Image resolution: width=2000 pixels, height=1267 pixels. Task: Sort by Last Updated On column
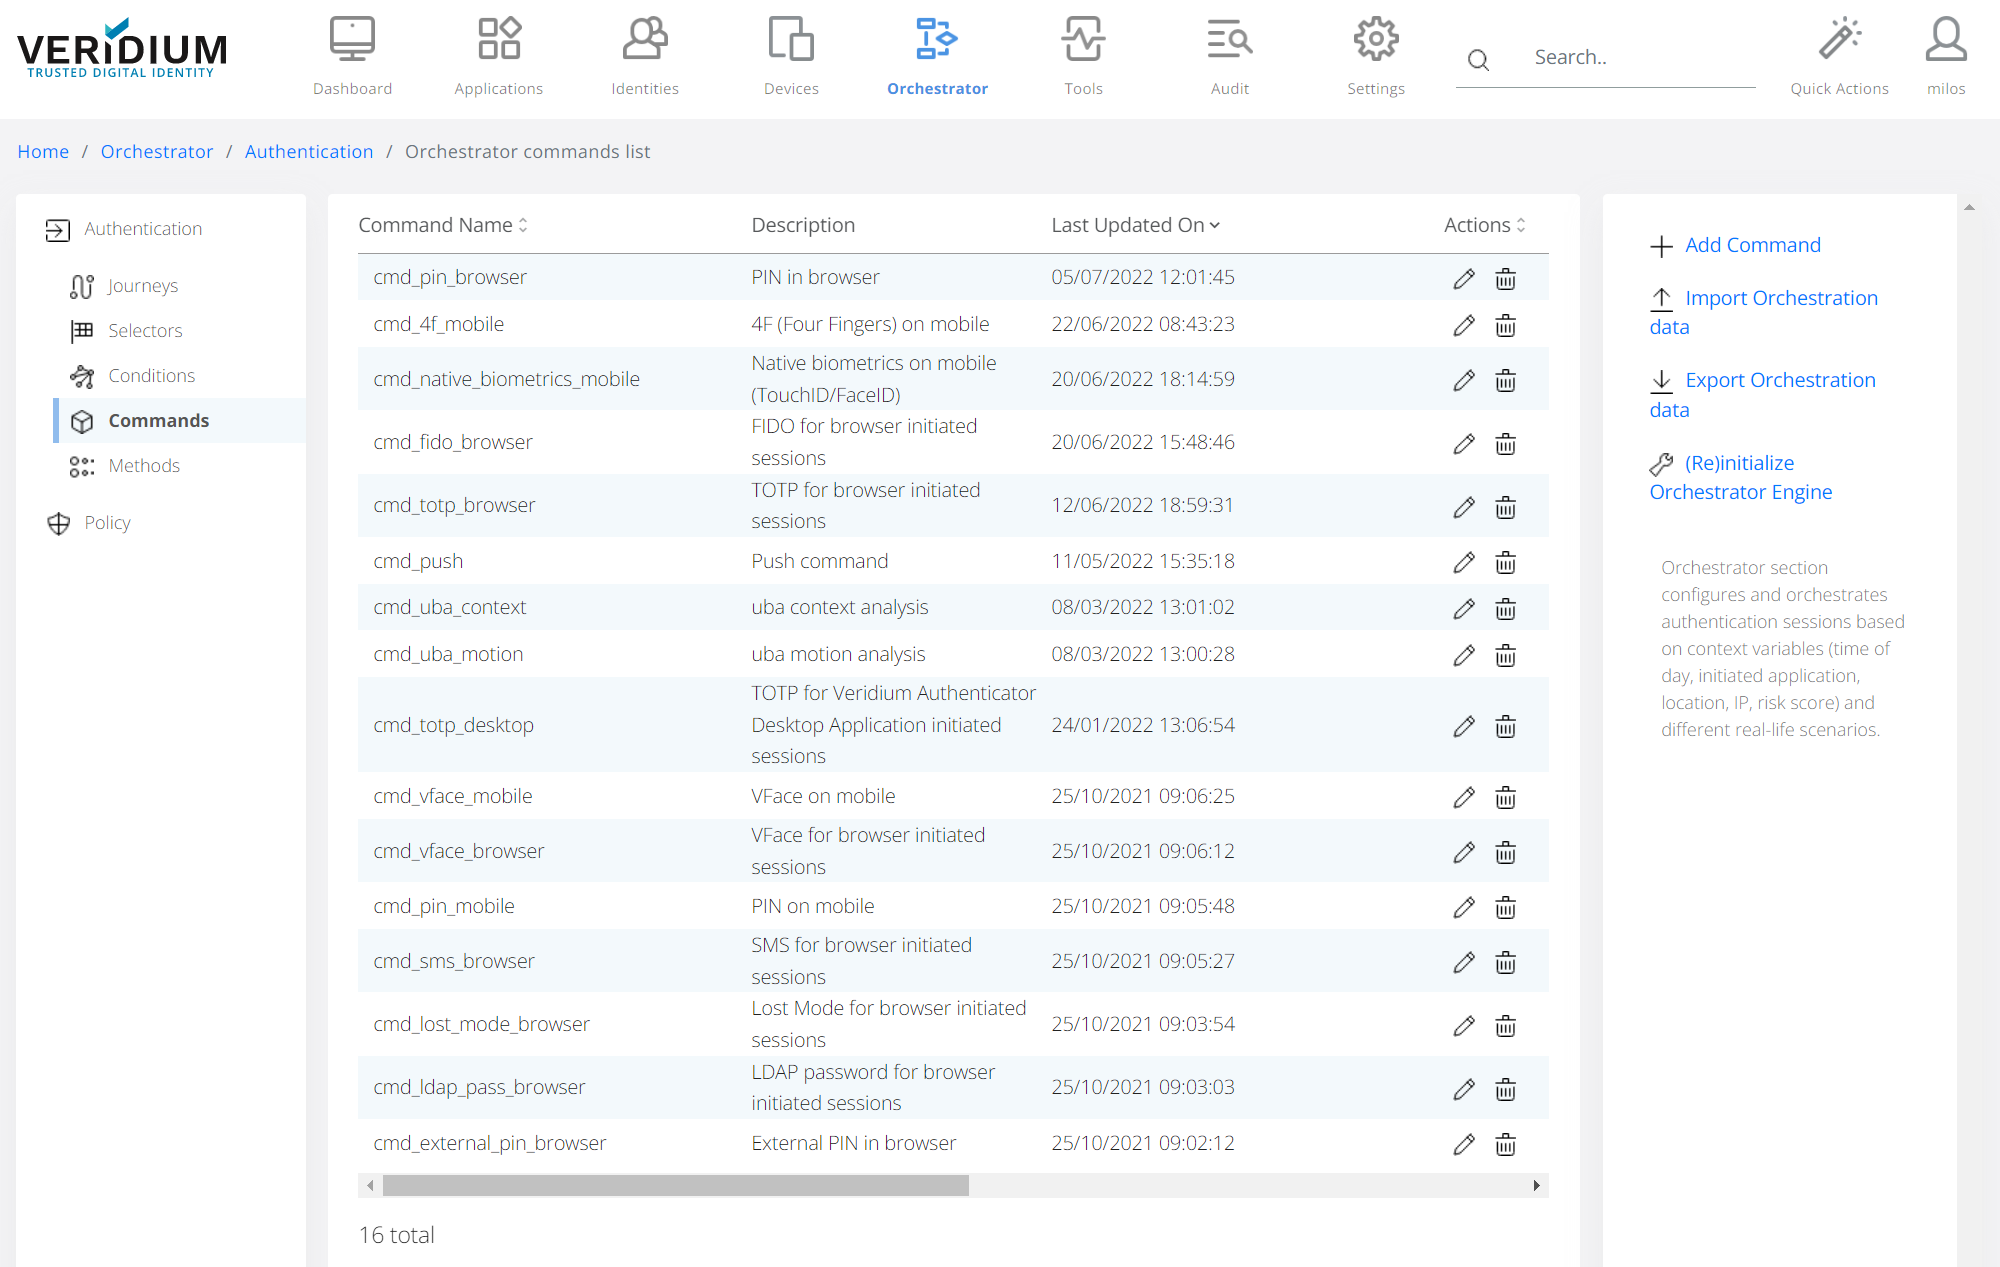1135,225
